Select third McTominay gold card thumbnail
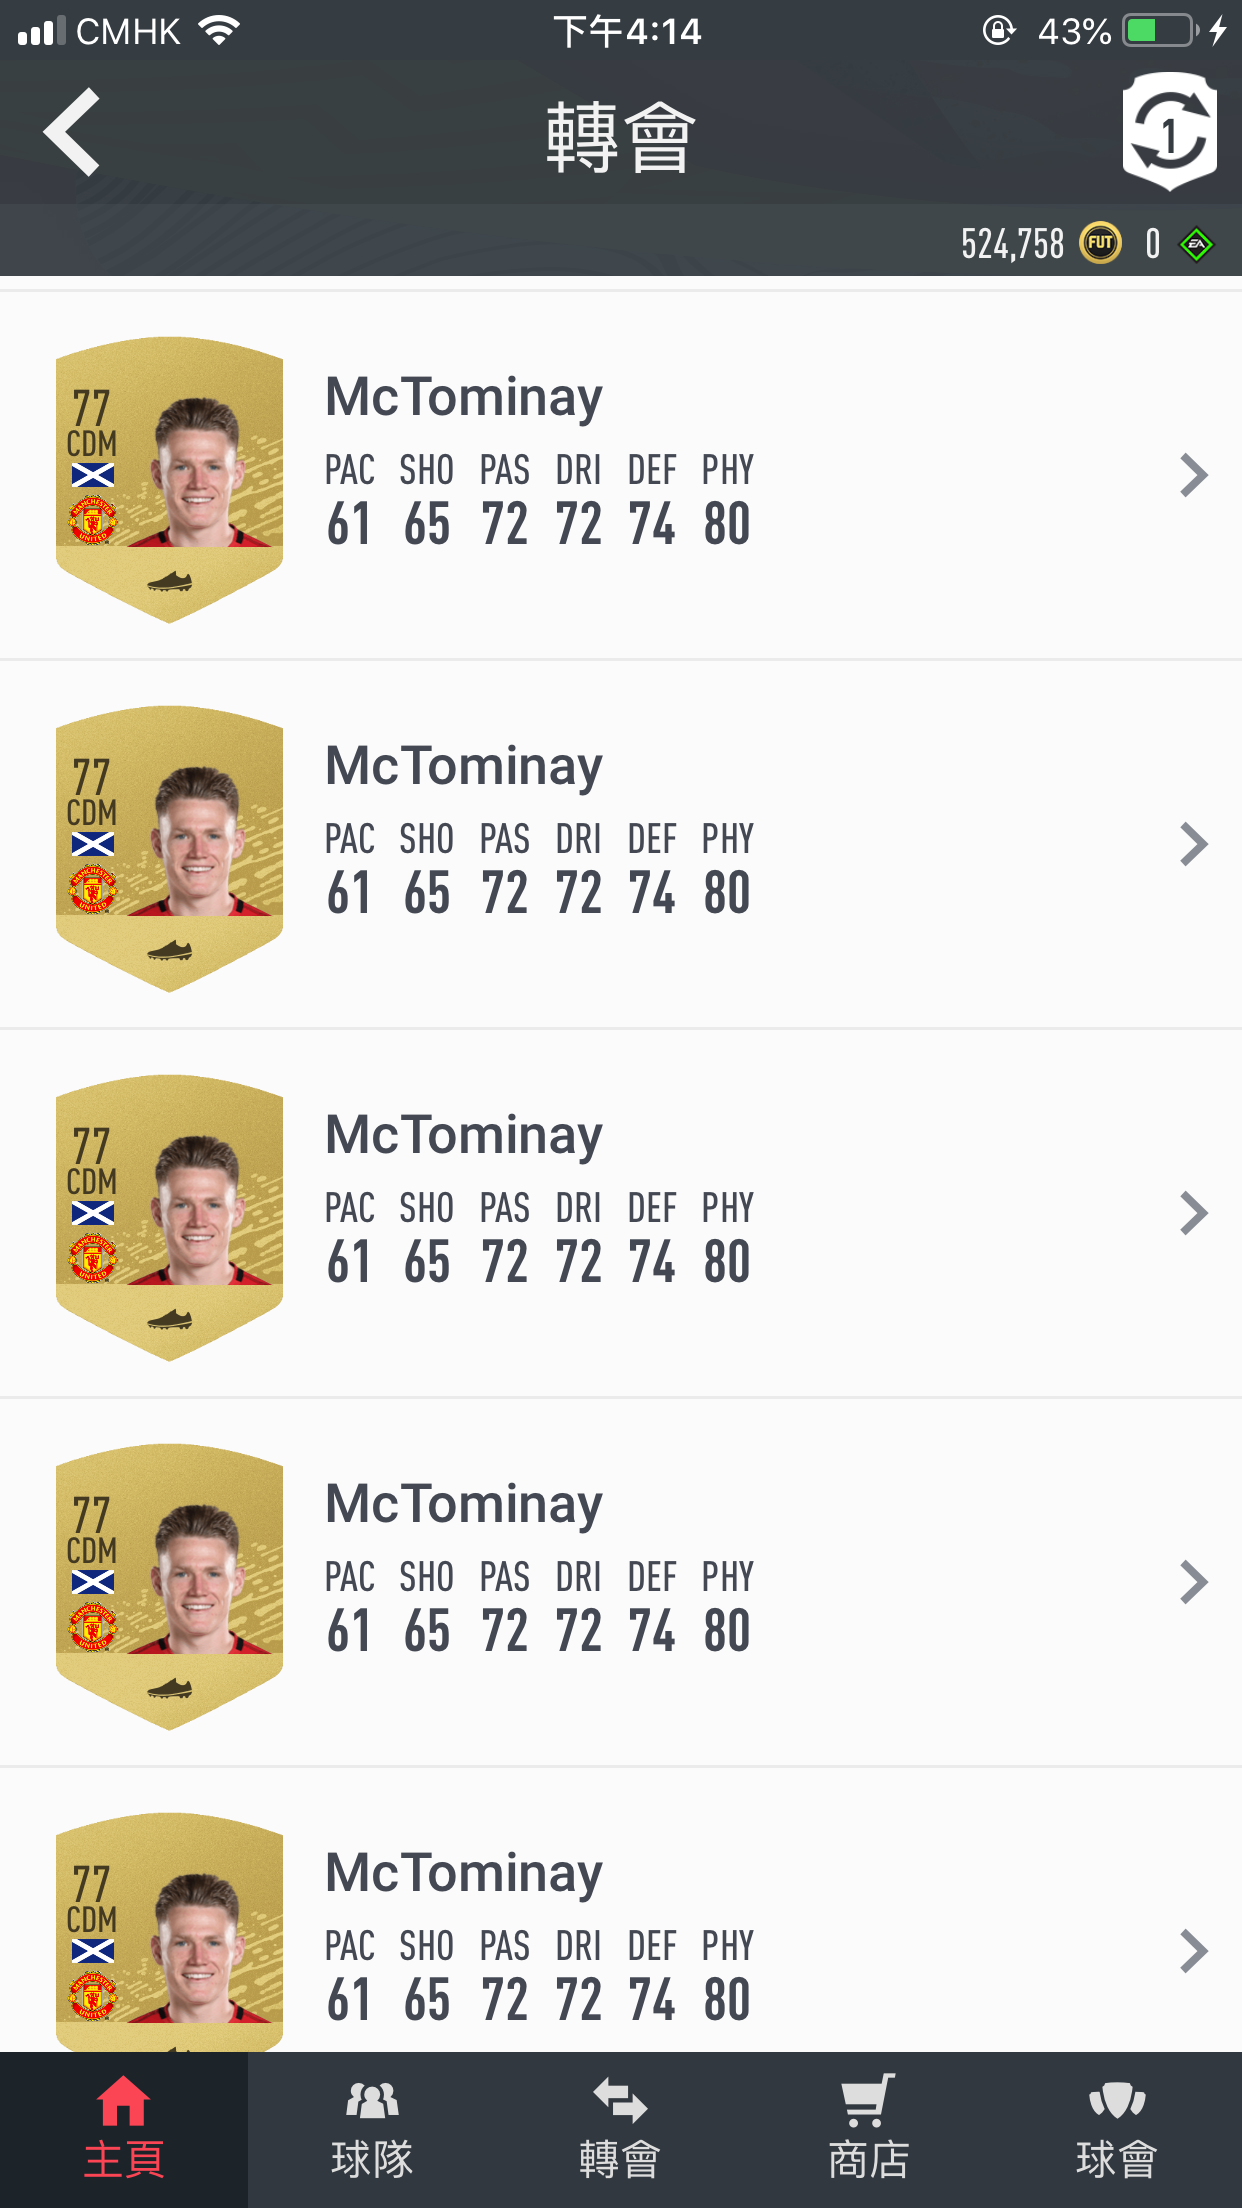This screenshot has width=1242, height=2208. pyautogui.click(x=169, y=1218)
